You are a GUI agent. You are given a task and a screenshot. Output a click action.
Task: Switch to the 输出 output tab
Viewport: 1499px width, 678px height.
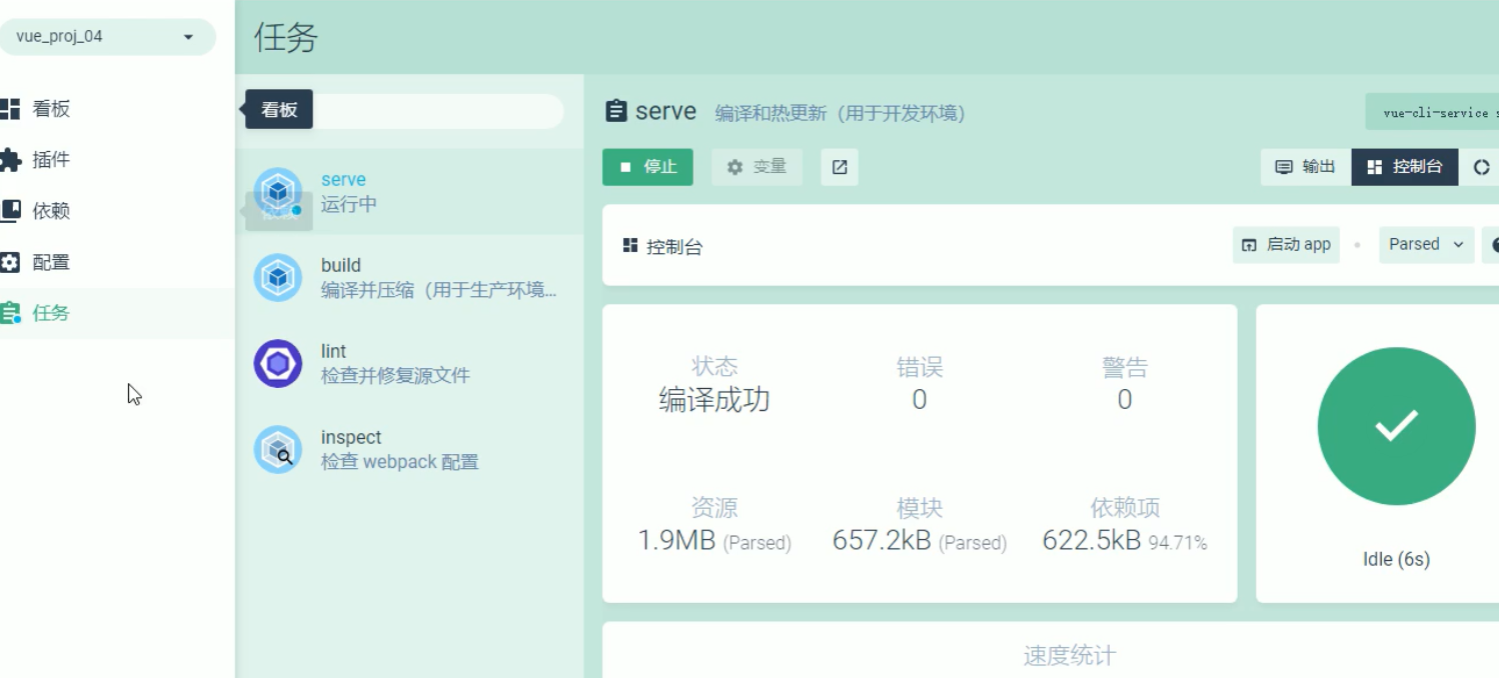click(1305, 167)
